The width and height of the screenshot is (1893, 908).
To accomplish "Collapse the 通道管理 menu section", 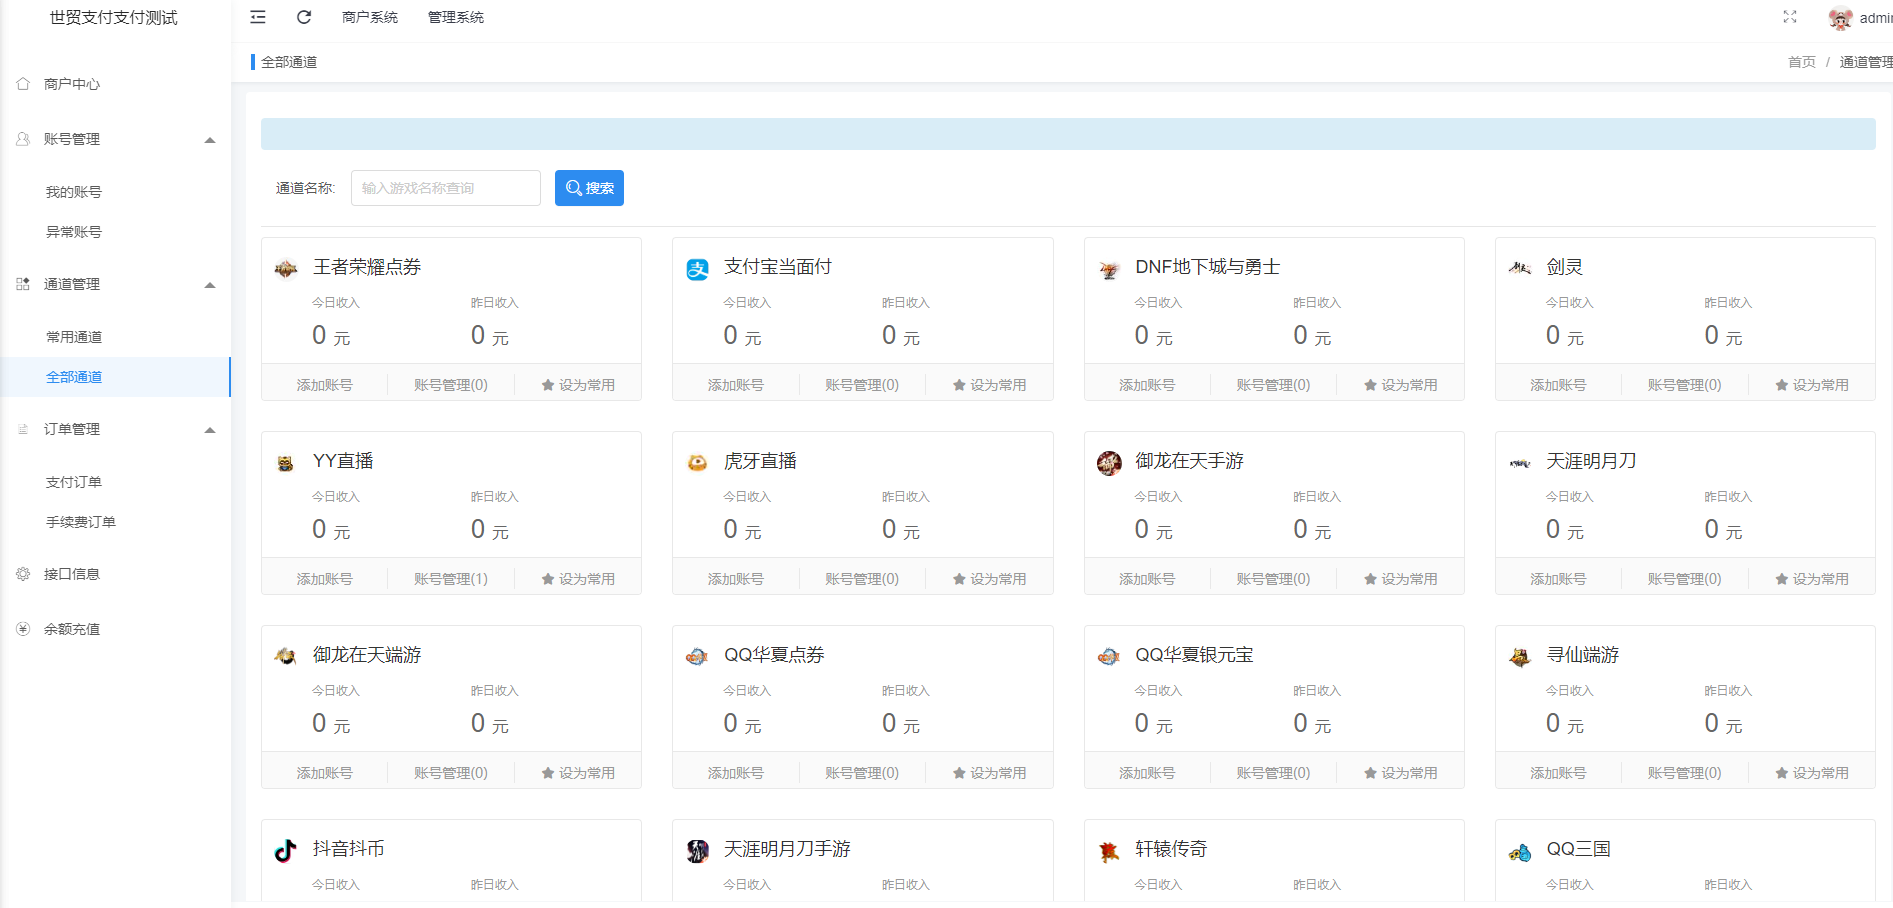I will 210,284.
